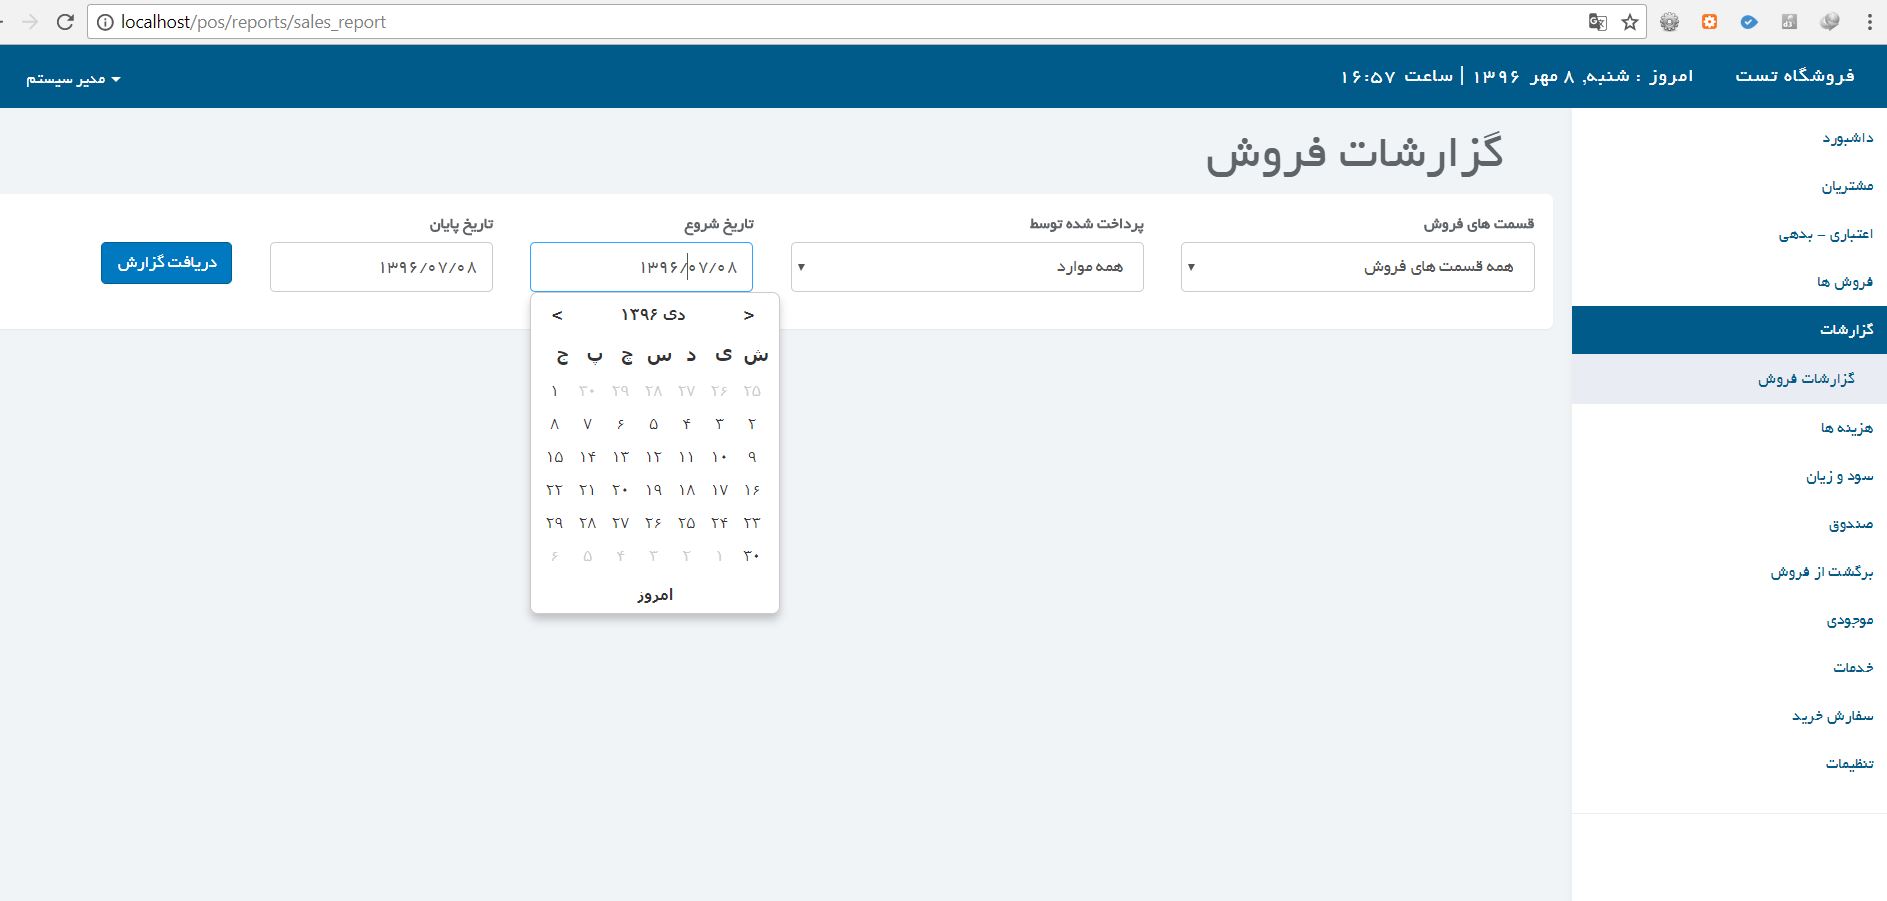Screen dimensions: 1887x901
Task: View site information icon beside localhost URL
Action: coord(105,22)
